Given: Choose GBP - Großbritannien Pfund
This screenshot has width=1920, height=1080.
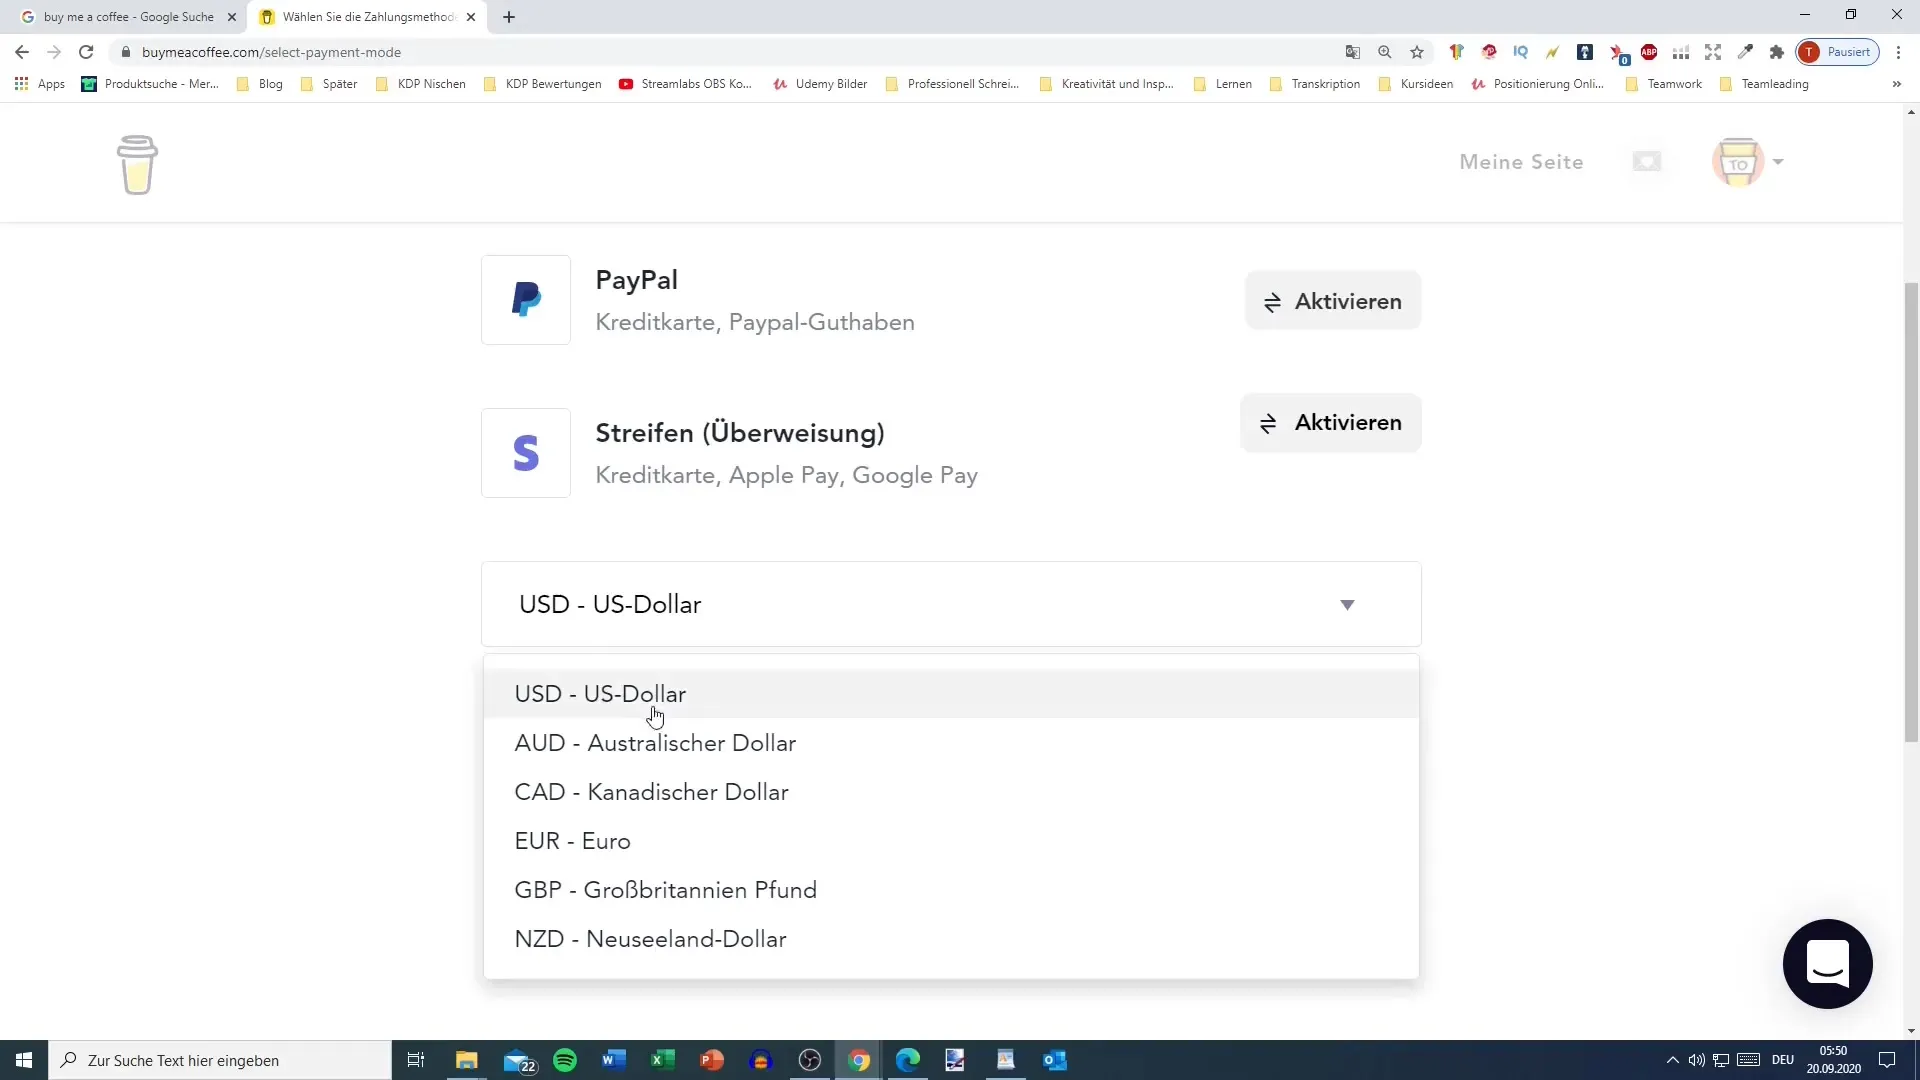Looking at the screenshot, I should (951, 890).
